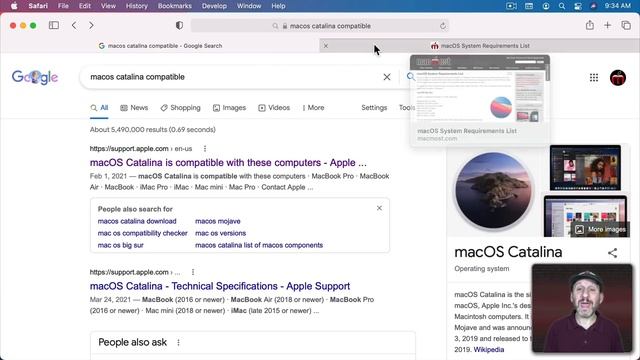Open macOS Catalina Technical Specifications result

pyautogui.click(x=220, y=286)
